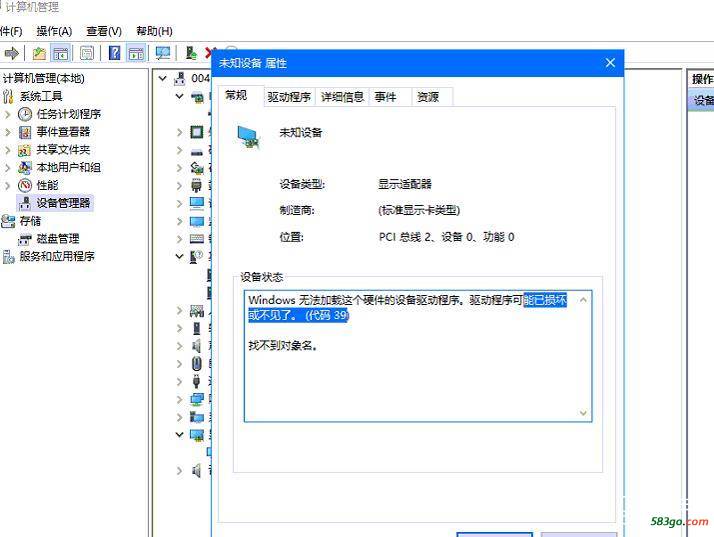Expand the 任务计划程序 node arrow
Viewport: 714px width, 537px height.
point(7,114)
